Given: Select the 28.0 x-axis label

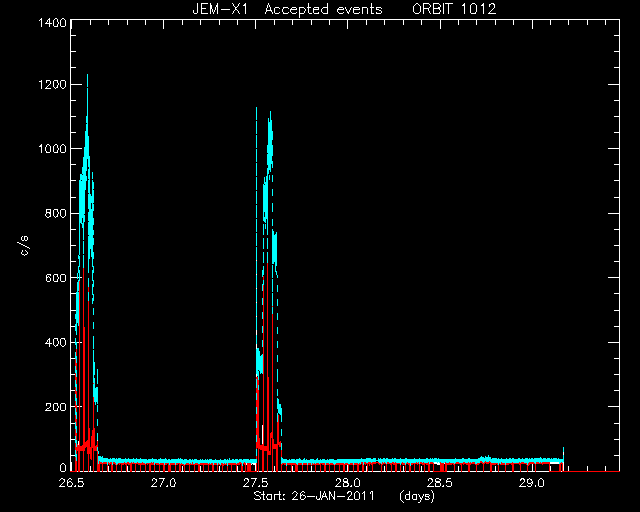Looking at the screenshot, I should pos(348,483).
